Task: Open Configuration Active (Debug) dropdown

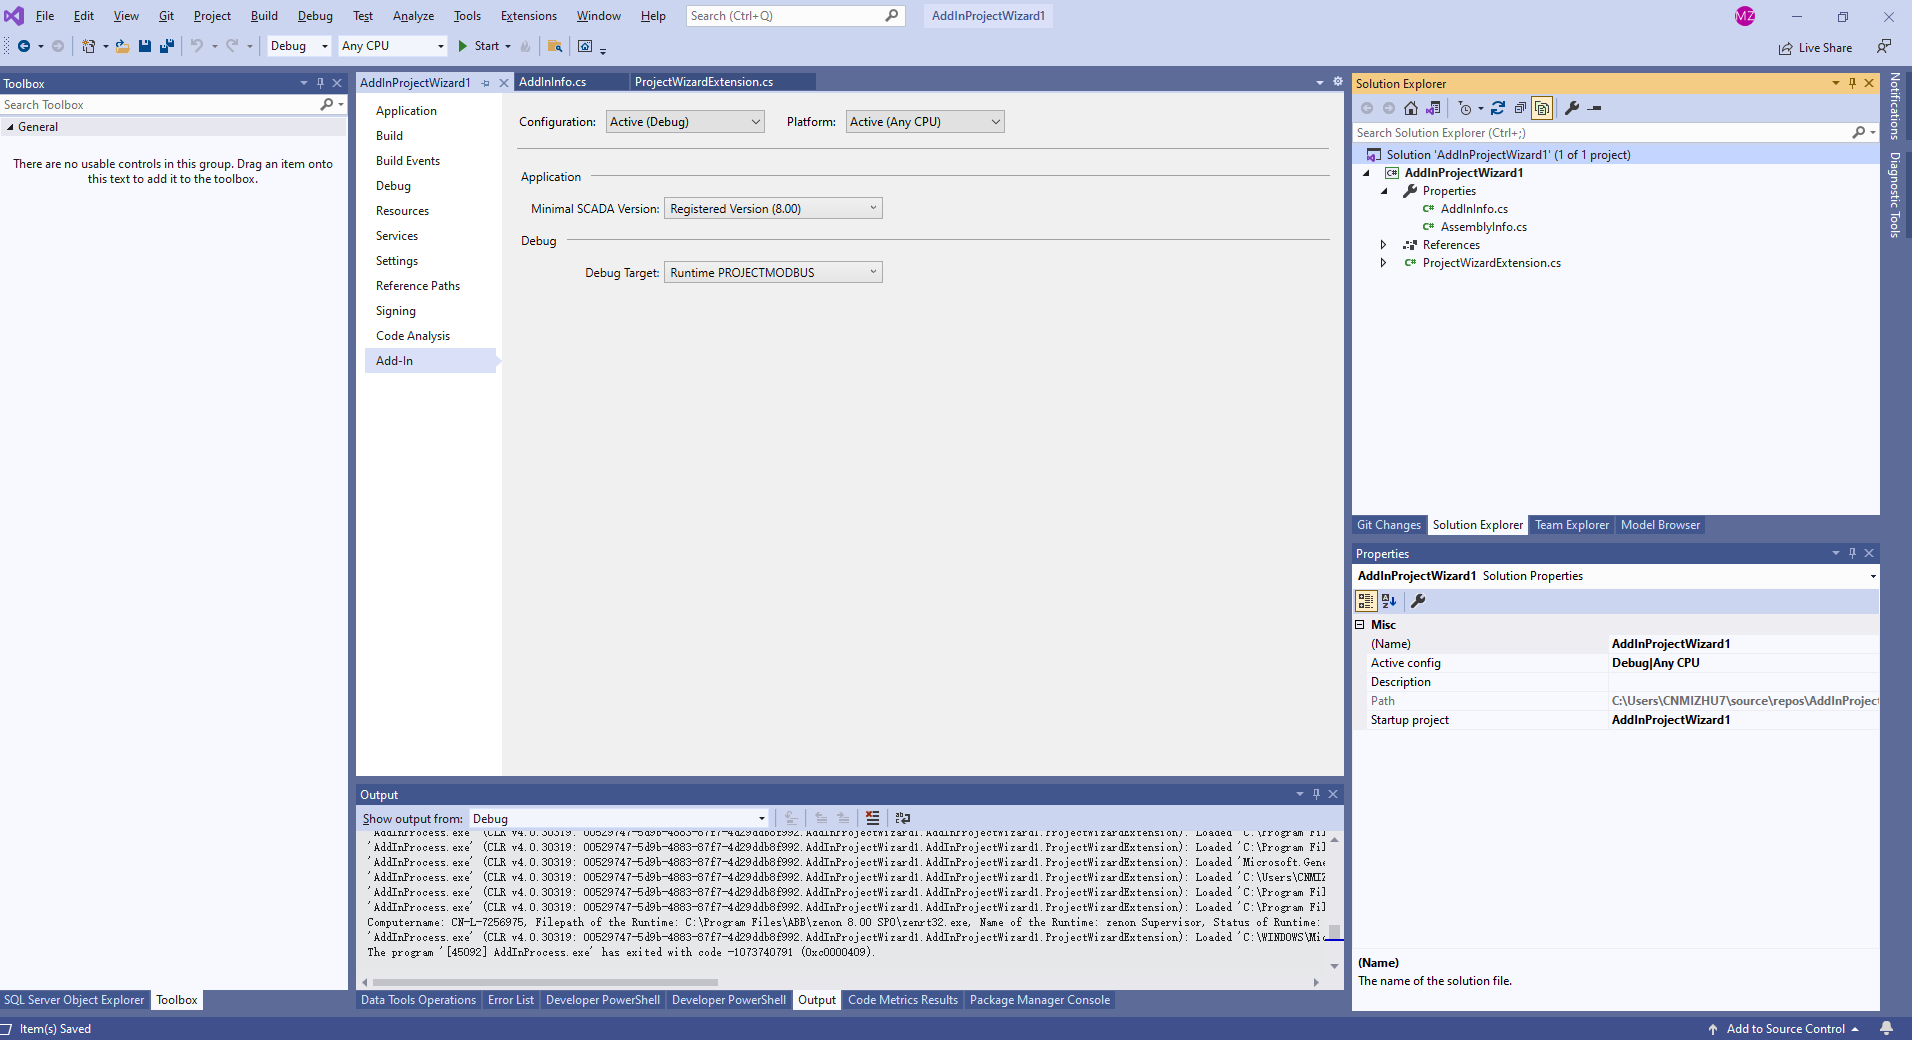Action: pyautogui.click(x=685, y=122)
